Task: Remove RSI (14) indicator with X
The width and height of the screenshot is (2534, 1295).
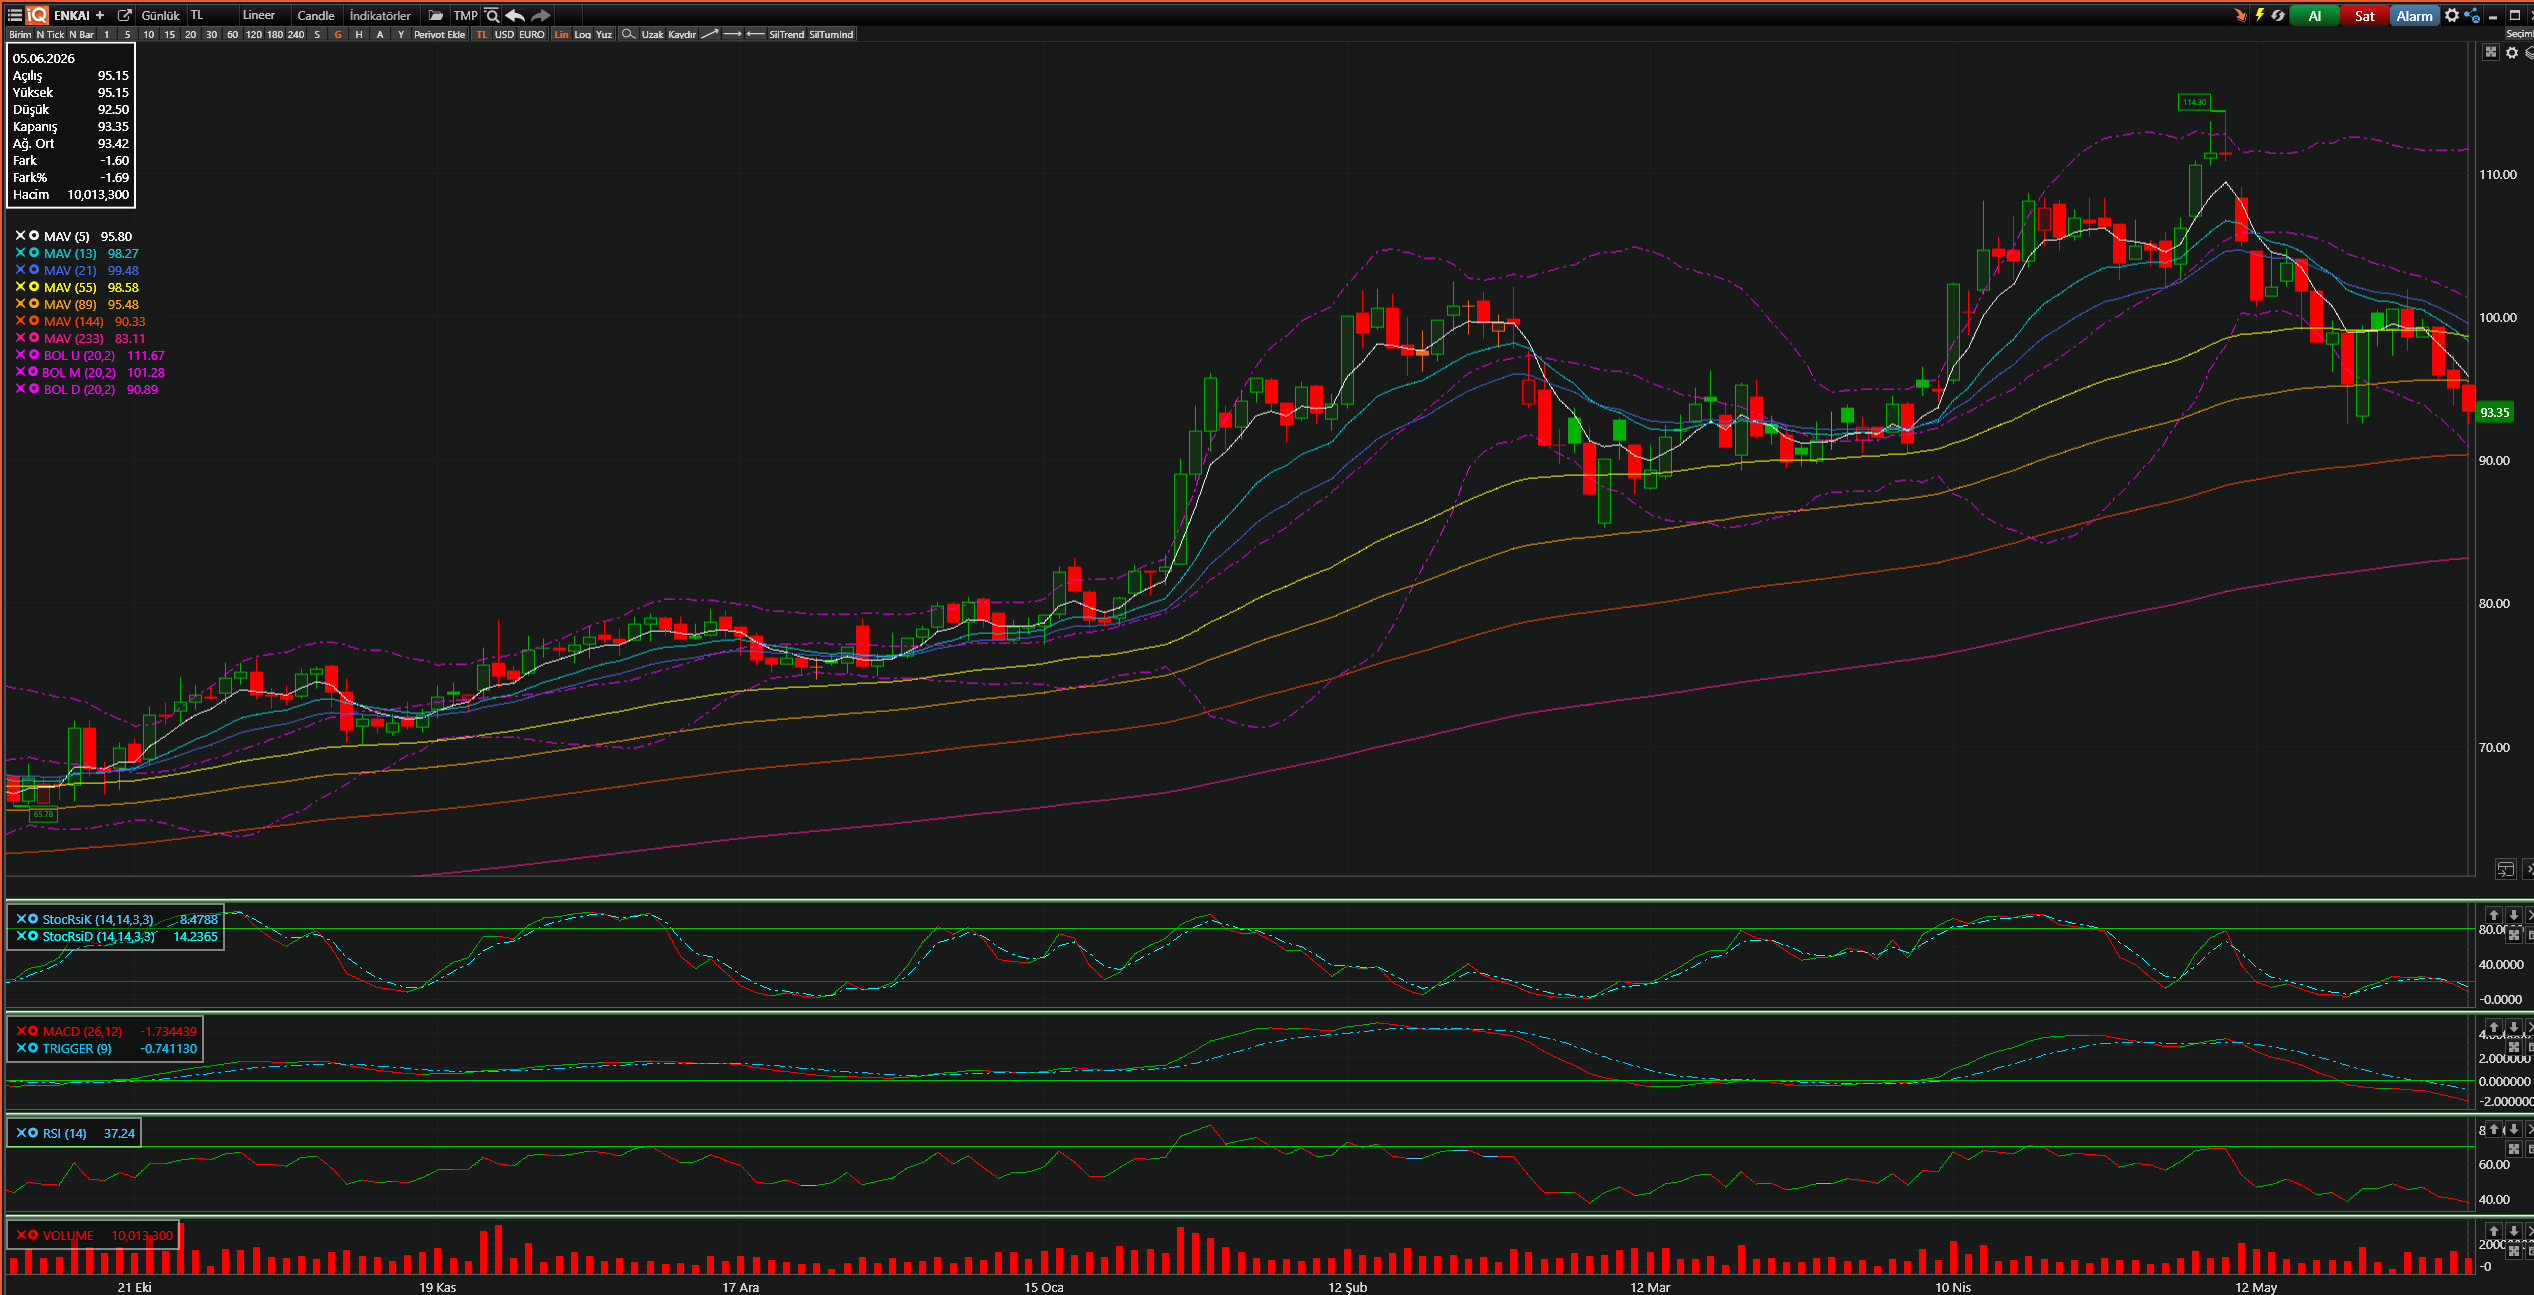Action: 20,1133
